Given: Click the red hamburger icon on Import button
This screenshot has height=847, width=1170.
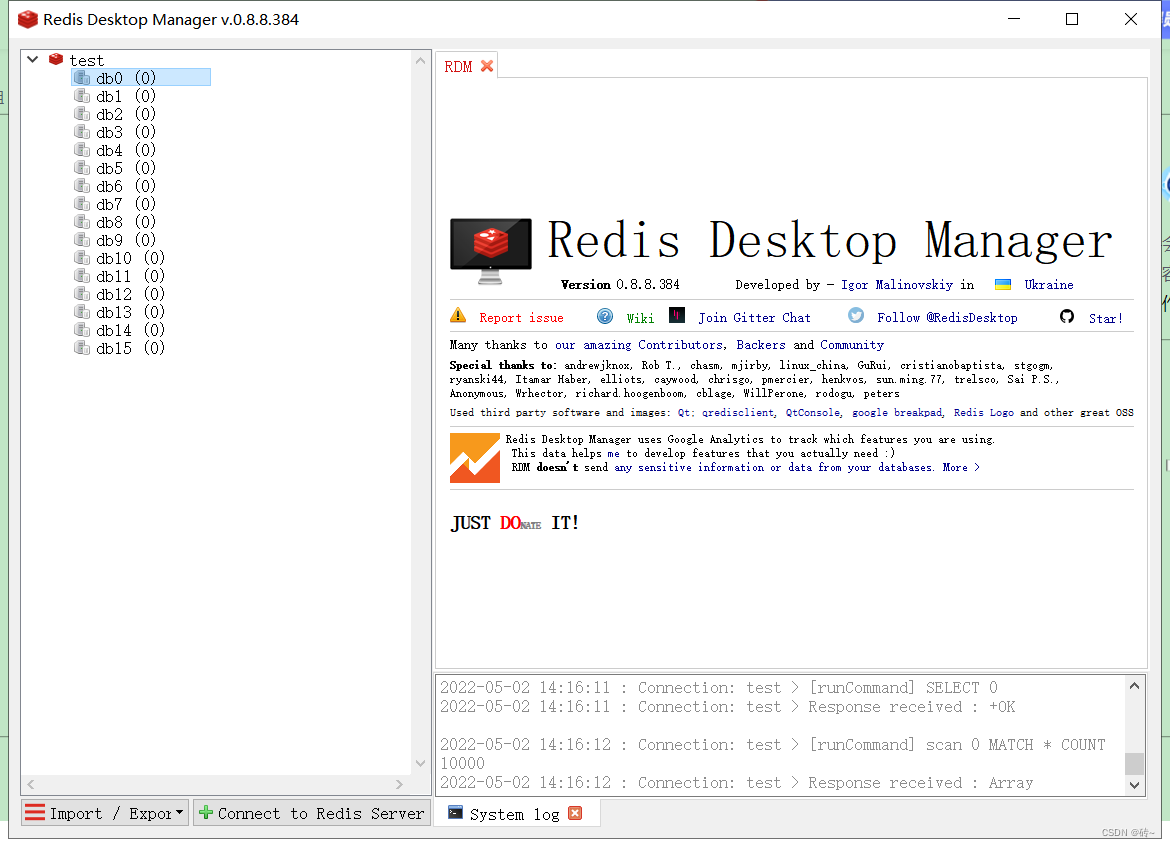Looking at the screenshot, I should coord(35,813).
